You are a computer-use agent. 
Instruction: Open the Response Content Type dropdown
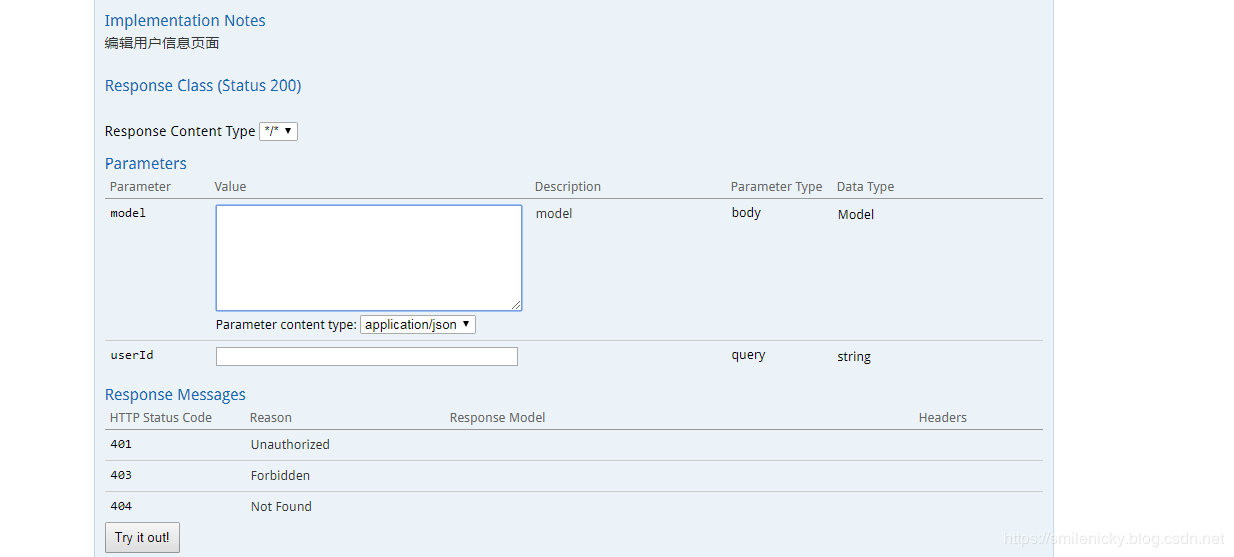[278, 131]
